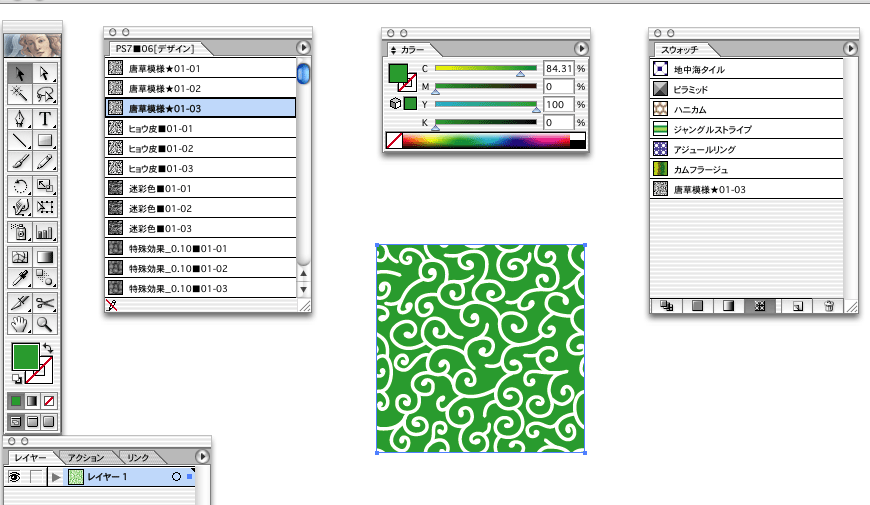Apply solid Color mode in the toolbox
Screen dimensions: 870x505
[x=16, y=401]
